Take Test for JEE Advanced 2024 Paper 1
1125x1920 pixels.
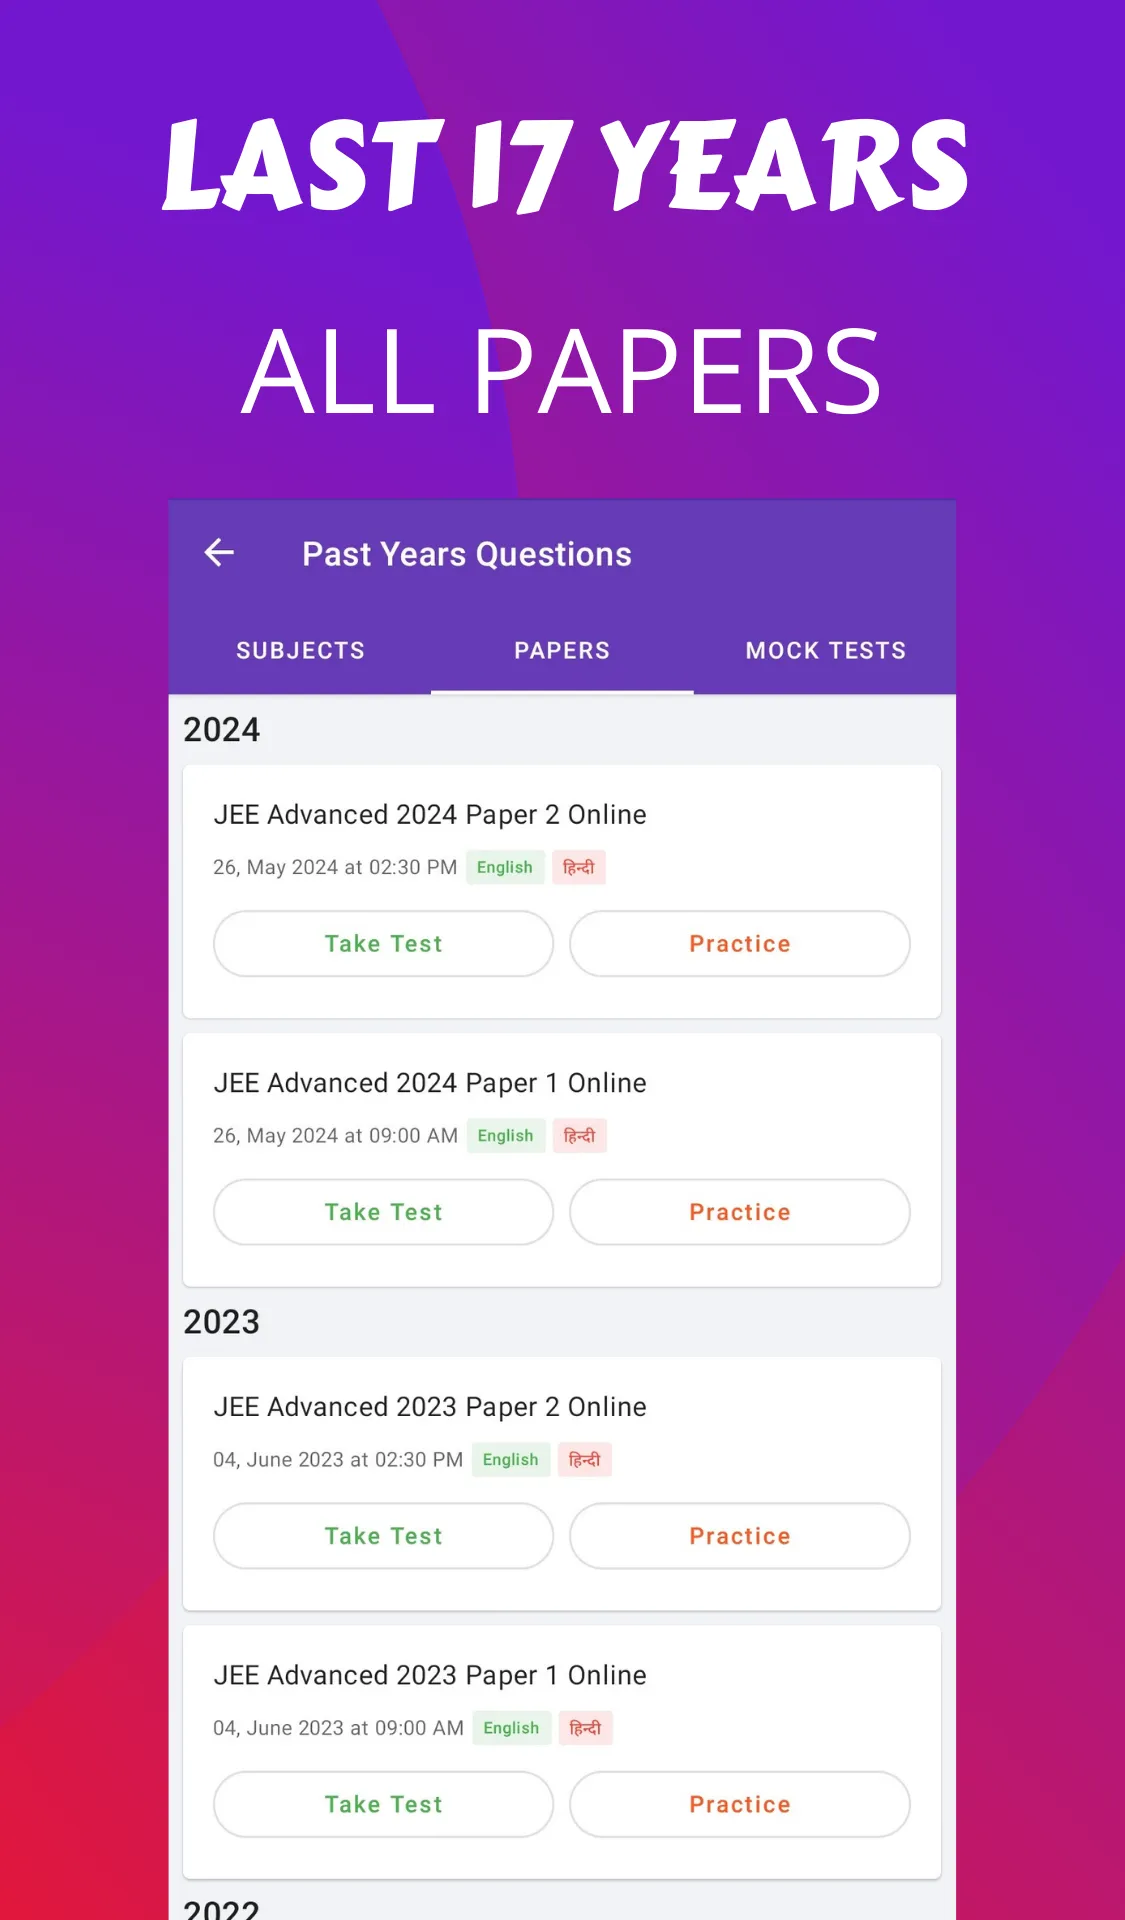383,1212
